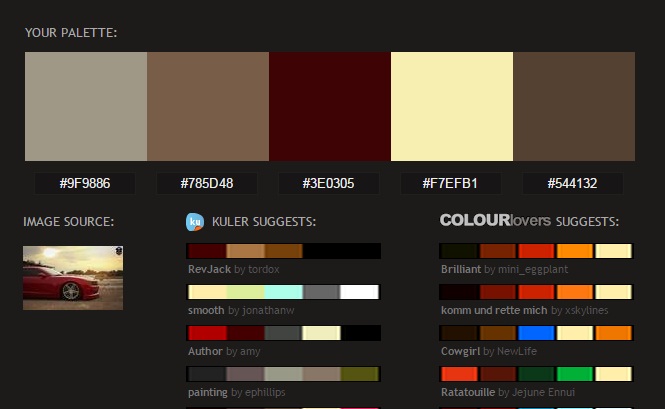Click the #F7EFB1 hex code field
The width and height of the screenshot is (665, 409).
click(x=450, y=183)
